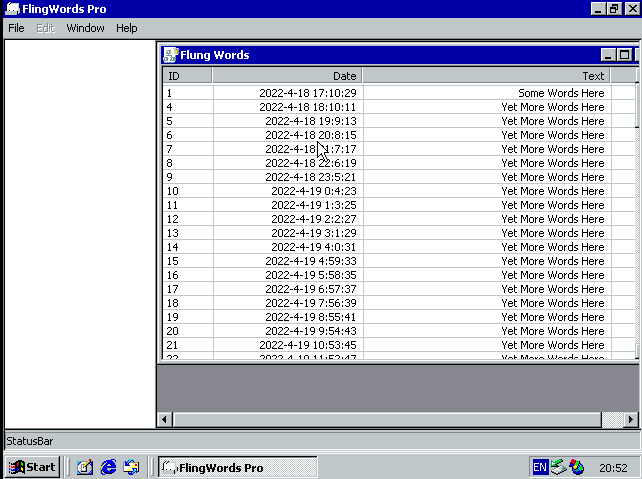Click 'Yet More Words Here' in row 20

[x=553, y=331]
